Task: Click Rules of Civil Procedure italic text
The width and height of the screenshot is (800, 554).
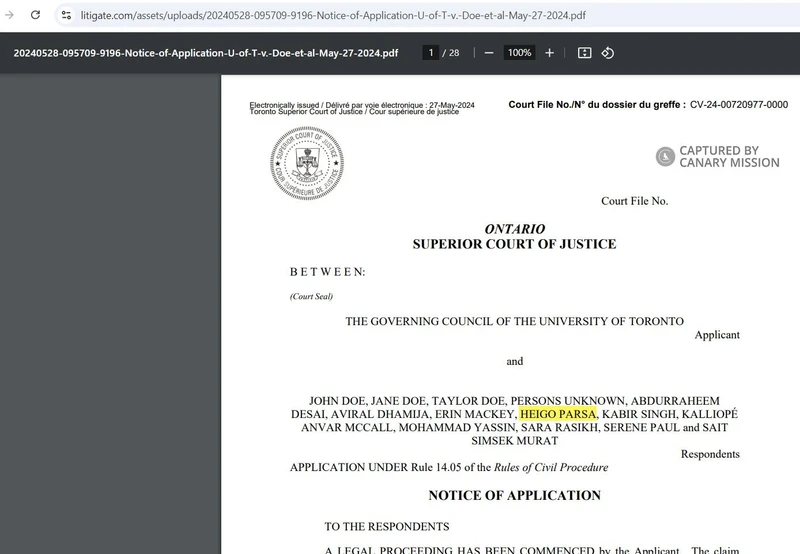Action: pyautogui.click(x=551, y=467)
